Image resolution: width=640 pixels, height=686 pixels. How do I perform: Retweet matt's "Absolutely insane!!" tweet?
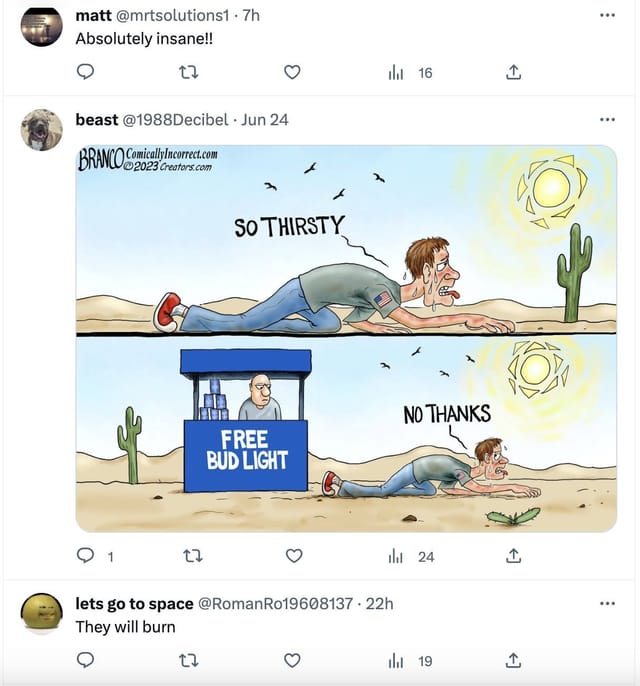coord(189,72)
